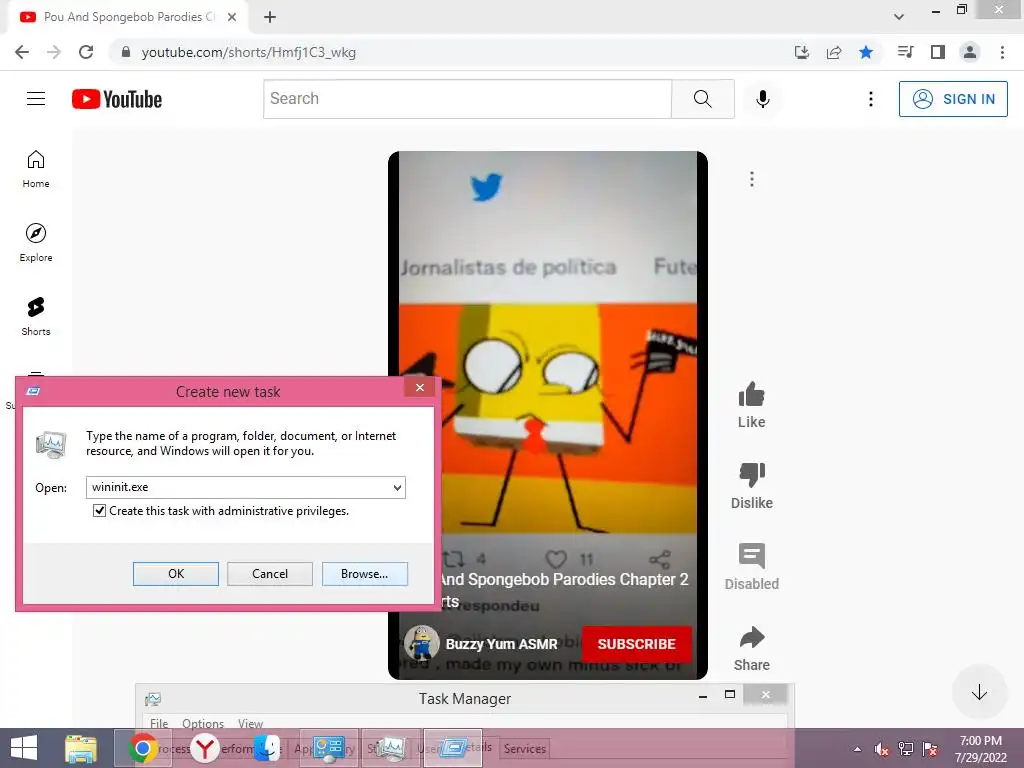Click the install app icon in address bar
Viewport: 1024px width, 768px height.
802,52
